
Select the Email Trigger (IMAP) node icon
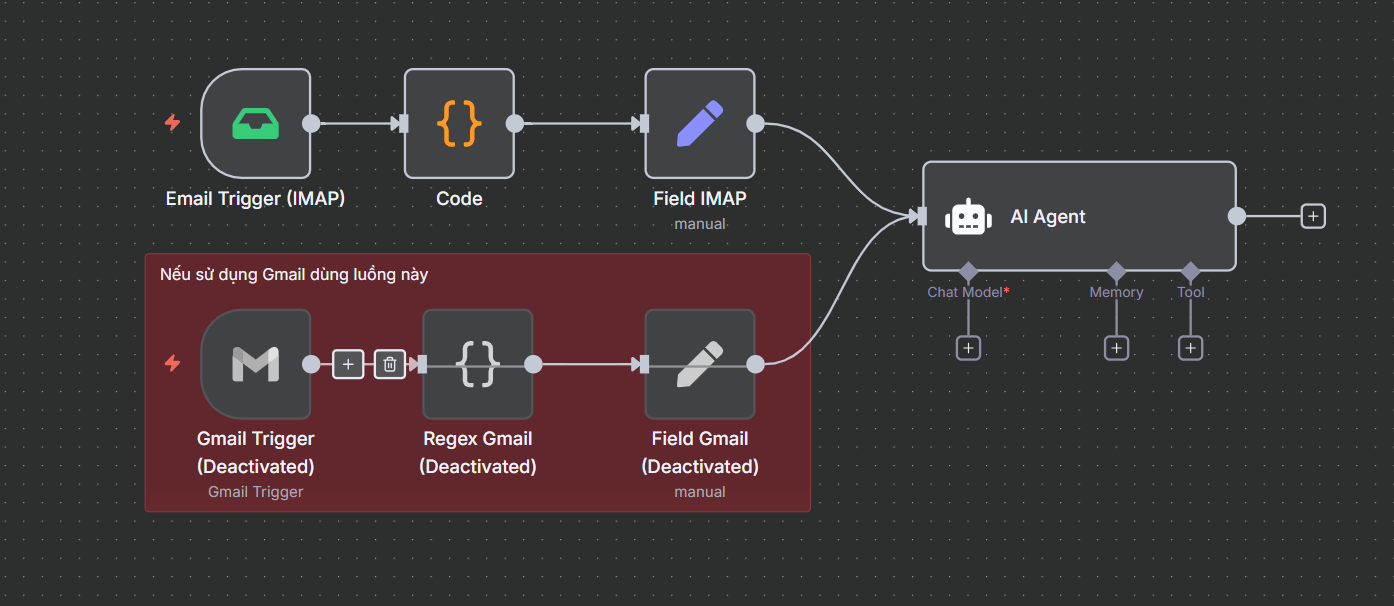(x=256, y=123)
